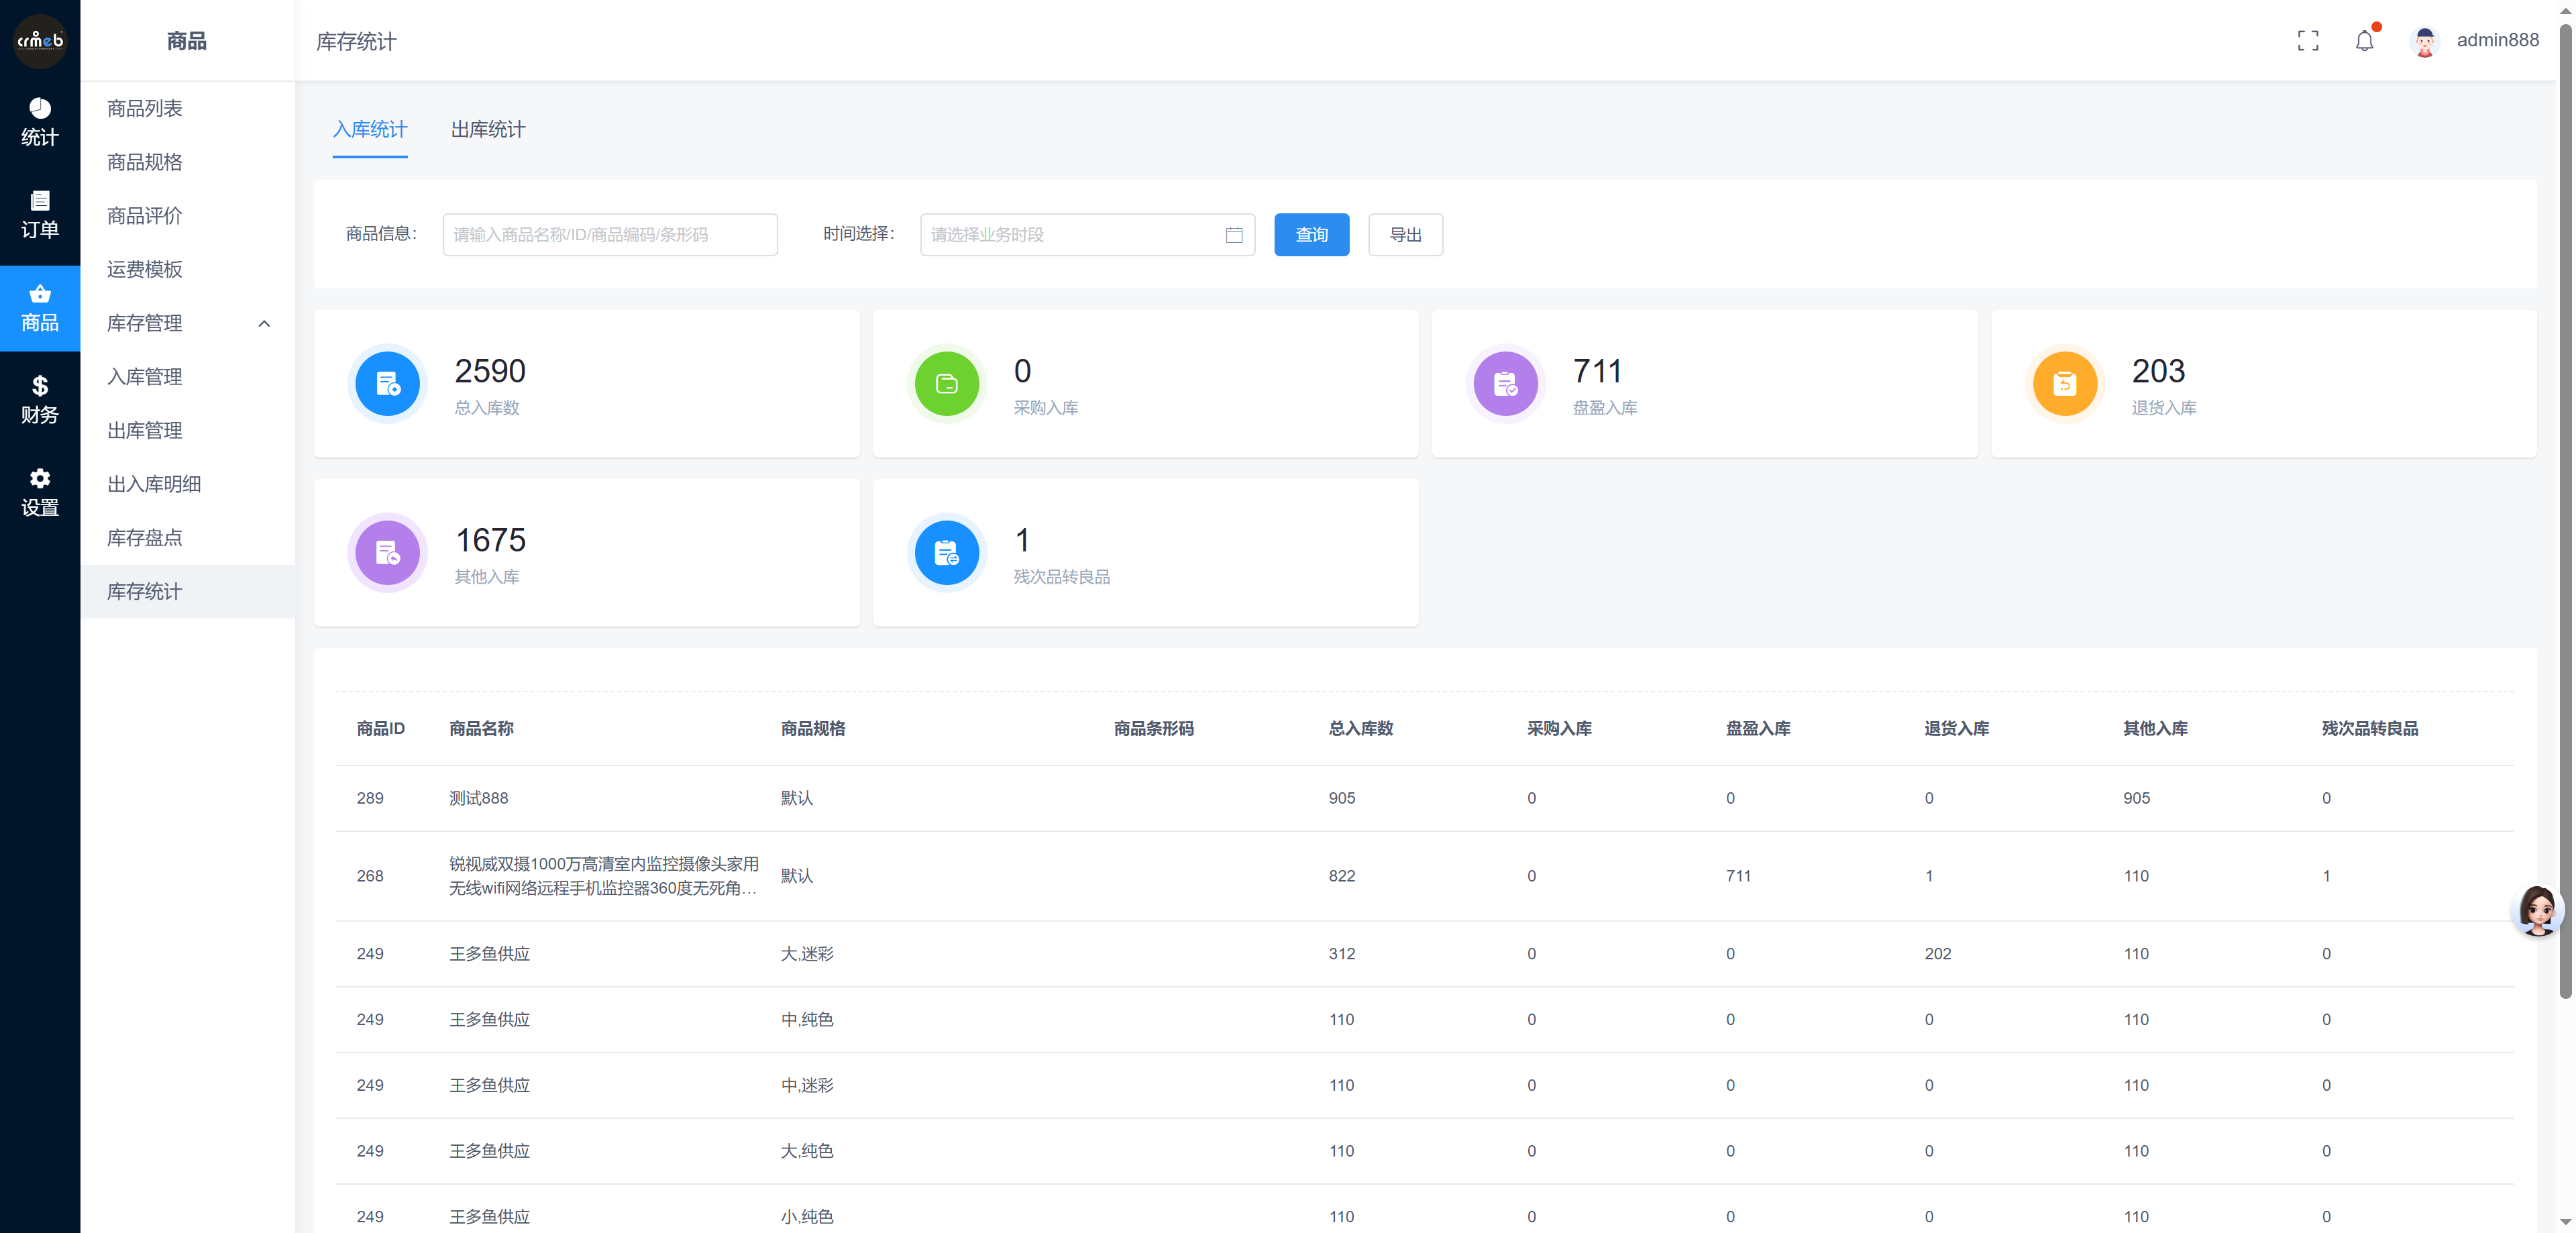Open the 财务 sidebar section
This screenshot has height=1233, width=2576.
tap(40, 399)
